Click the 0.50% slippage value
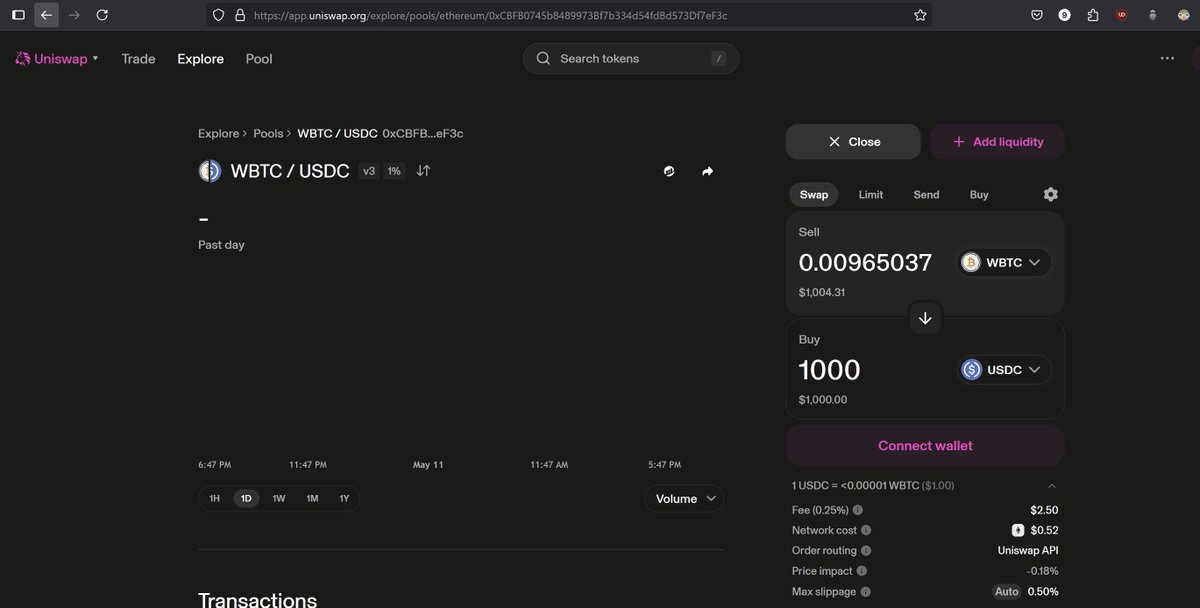The width and height of the screenshot is (1200, 608). (x=1044, y=592)
